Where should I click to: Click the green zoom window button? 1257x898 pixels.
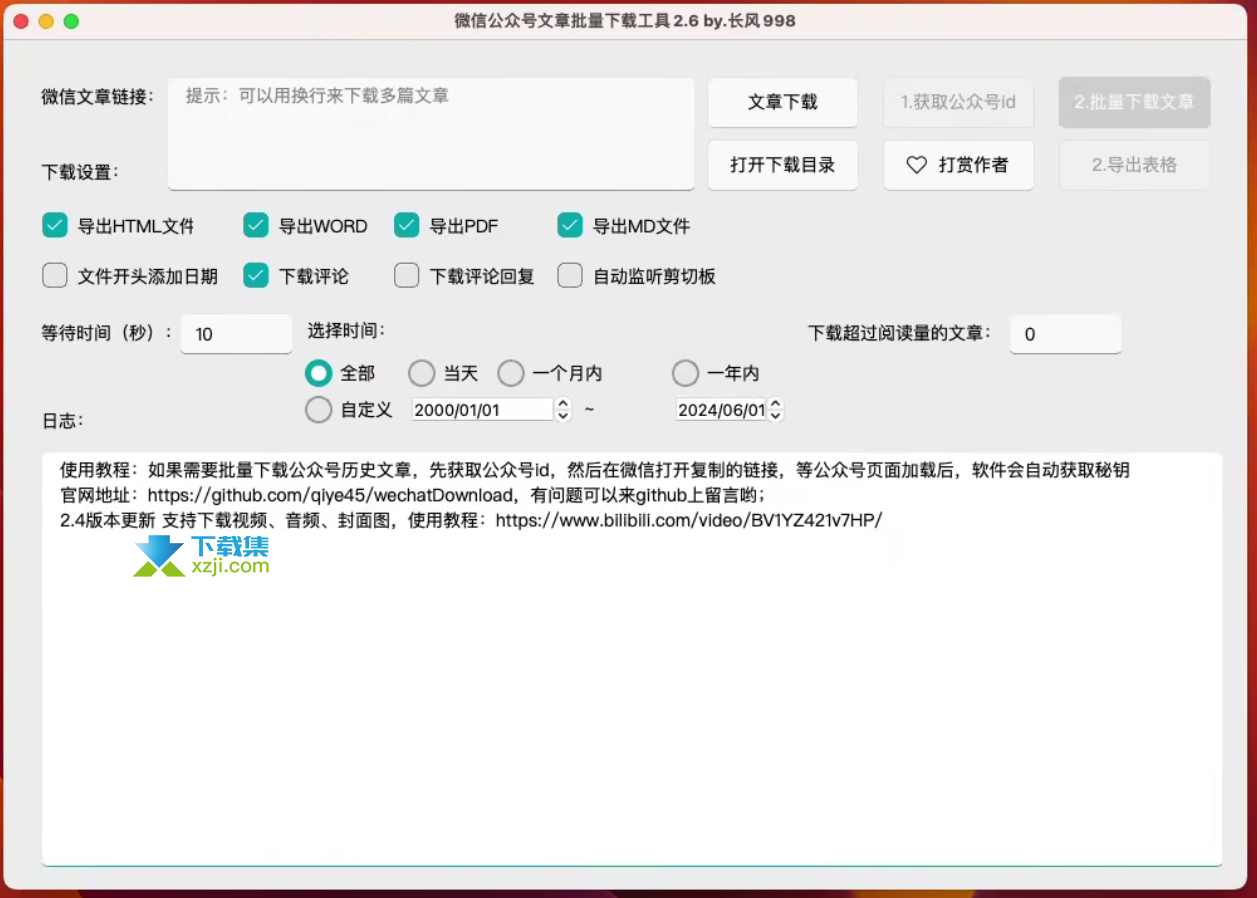71,21
